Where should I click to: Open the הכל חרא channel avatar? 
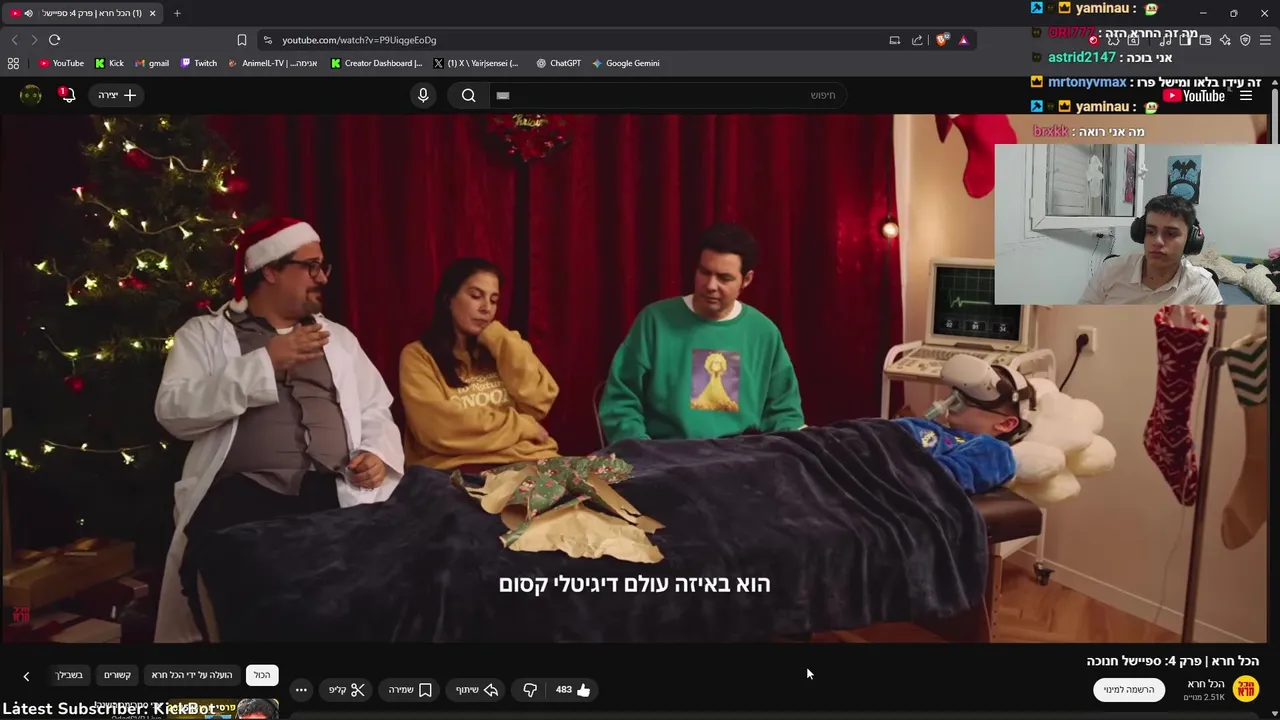click(1245, 689)
